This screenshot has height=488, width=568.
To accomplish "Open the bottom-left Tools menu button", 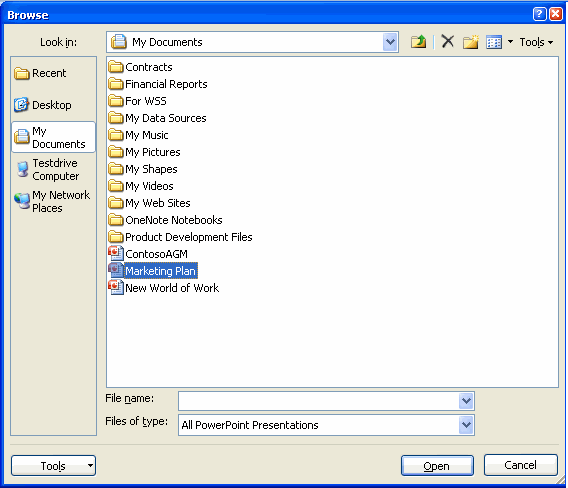I will [x=54, y=466].
